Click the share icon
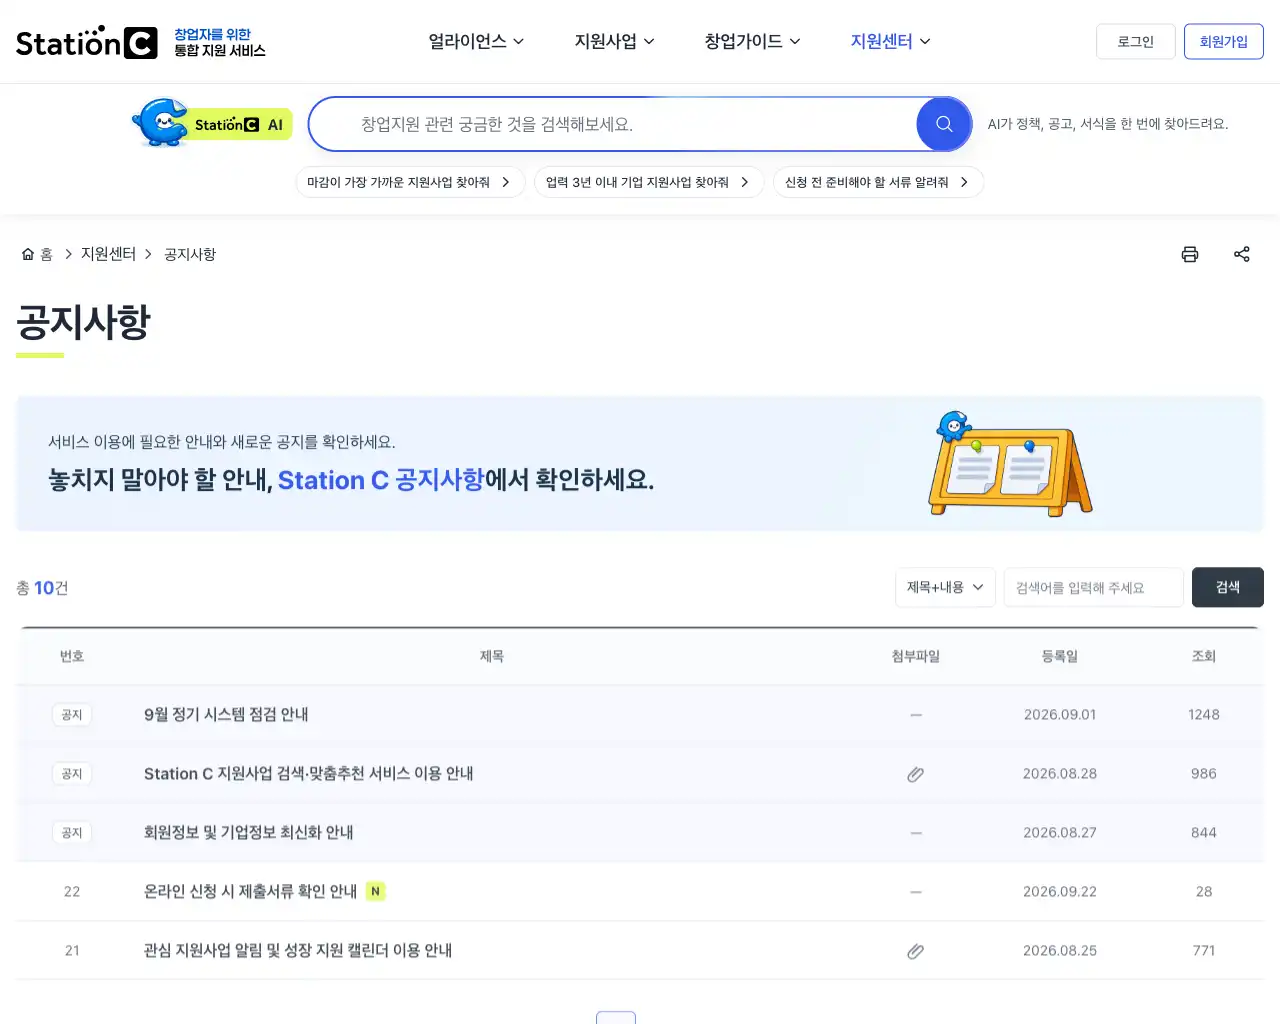1280x1024 pixels. (1242, 254)
